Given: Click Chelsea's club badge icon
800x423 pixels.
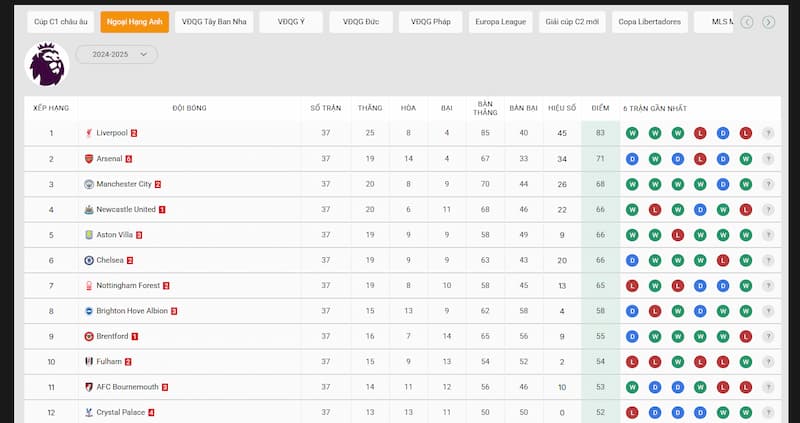Looking at the screenshot, I should pos(89,260).
